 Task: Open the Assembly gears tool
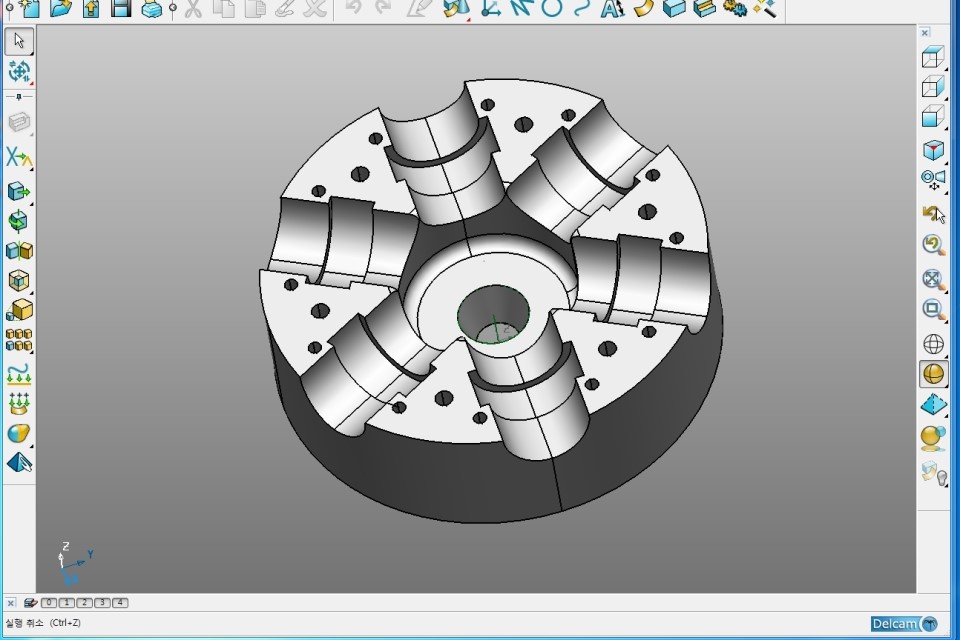click(735, 8)
